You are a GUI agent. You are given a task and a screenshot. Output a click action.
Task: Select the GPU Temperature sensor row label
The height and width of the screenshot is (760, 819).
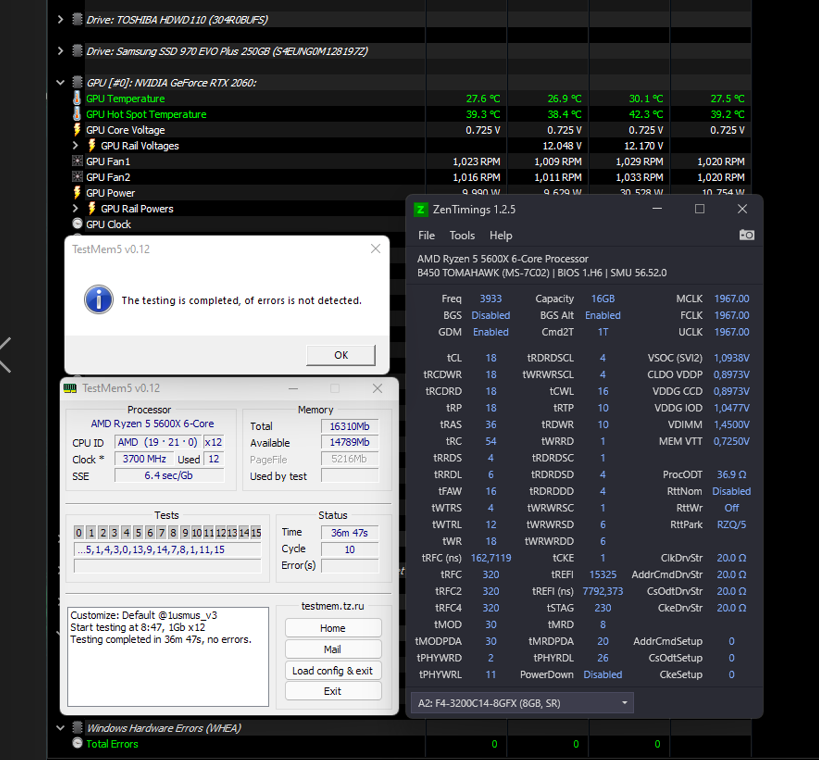click(125, 98)
